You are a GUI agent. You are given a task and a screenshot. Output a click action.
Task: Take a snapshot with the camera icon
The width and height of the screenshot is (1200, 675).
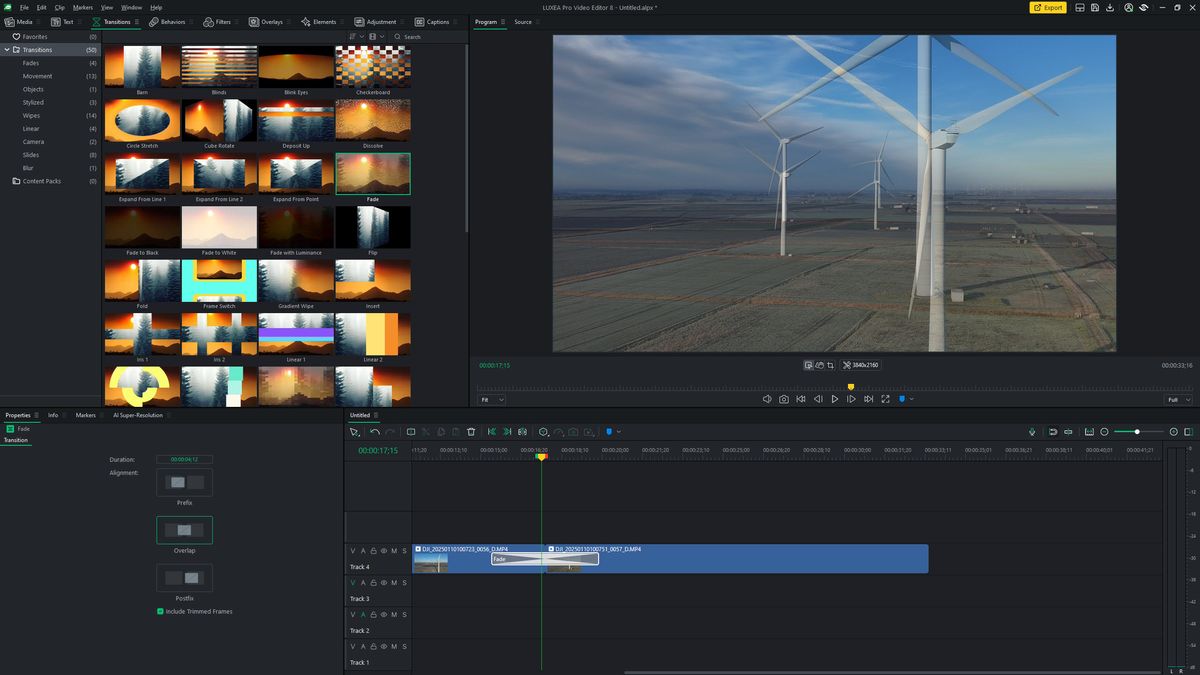click(x=783, y=398)
